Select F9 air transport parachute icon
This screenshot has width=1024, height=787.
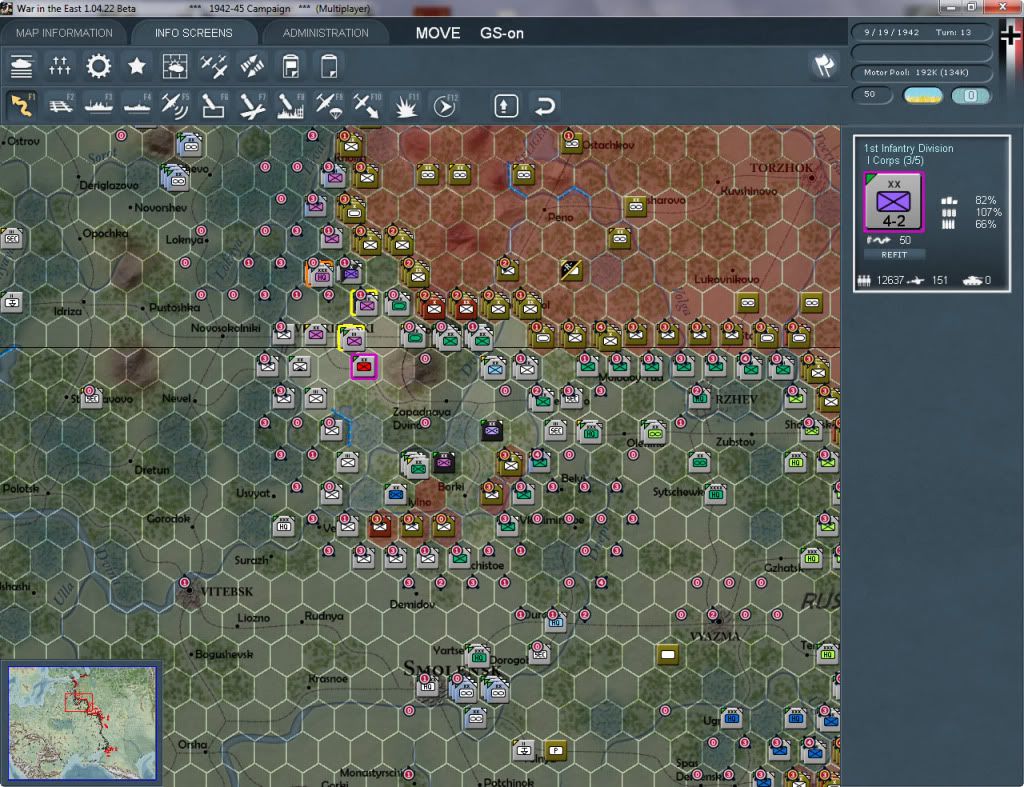point(329,105)
